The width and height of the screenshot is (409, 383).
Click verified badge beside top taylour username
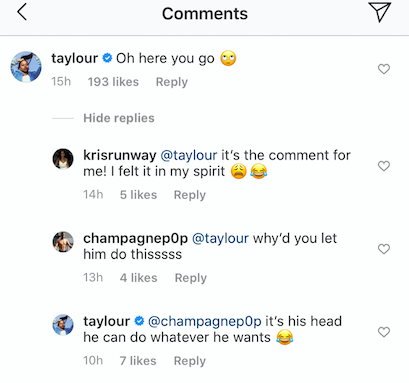coord(107,58)
